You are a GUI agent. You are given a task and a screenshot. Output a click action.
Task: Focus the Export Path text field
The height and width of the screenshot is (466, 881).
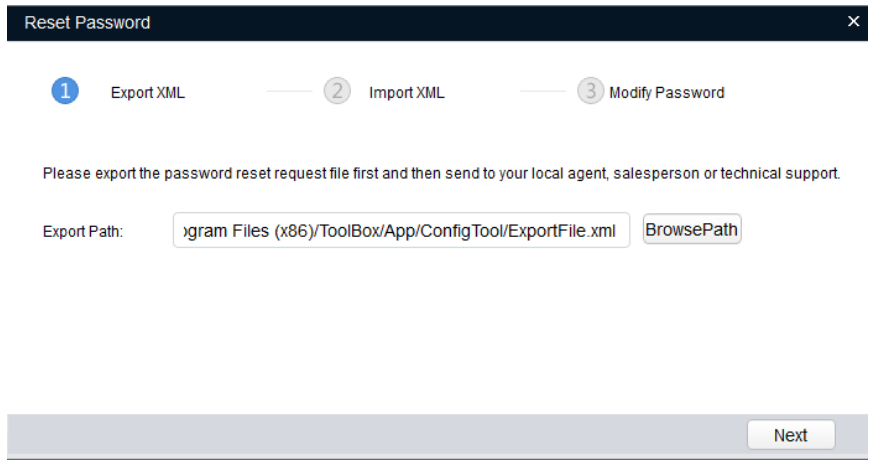[401, 231]
